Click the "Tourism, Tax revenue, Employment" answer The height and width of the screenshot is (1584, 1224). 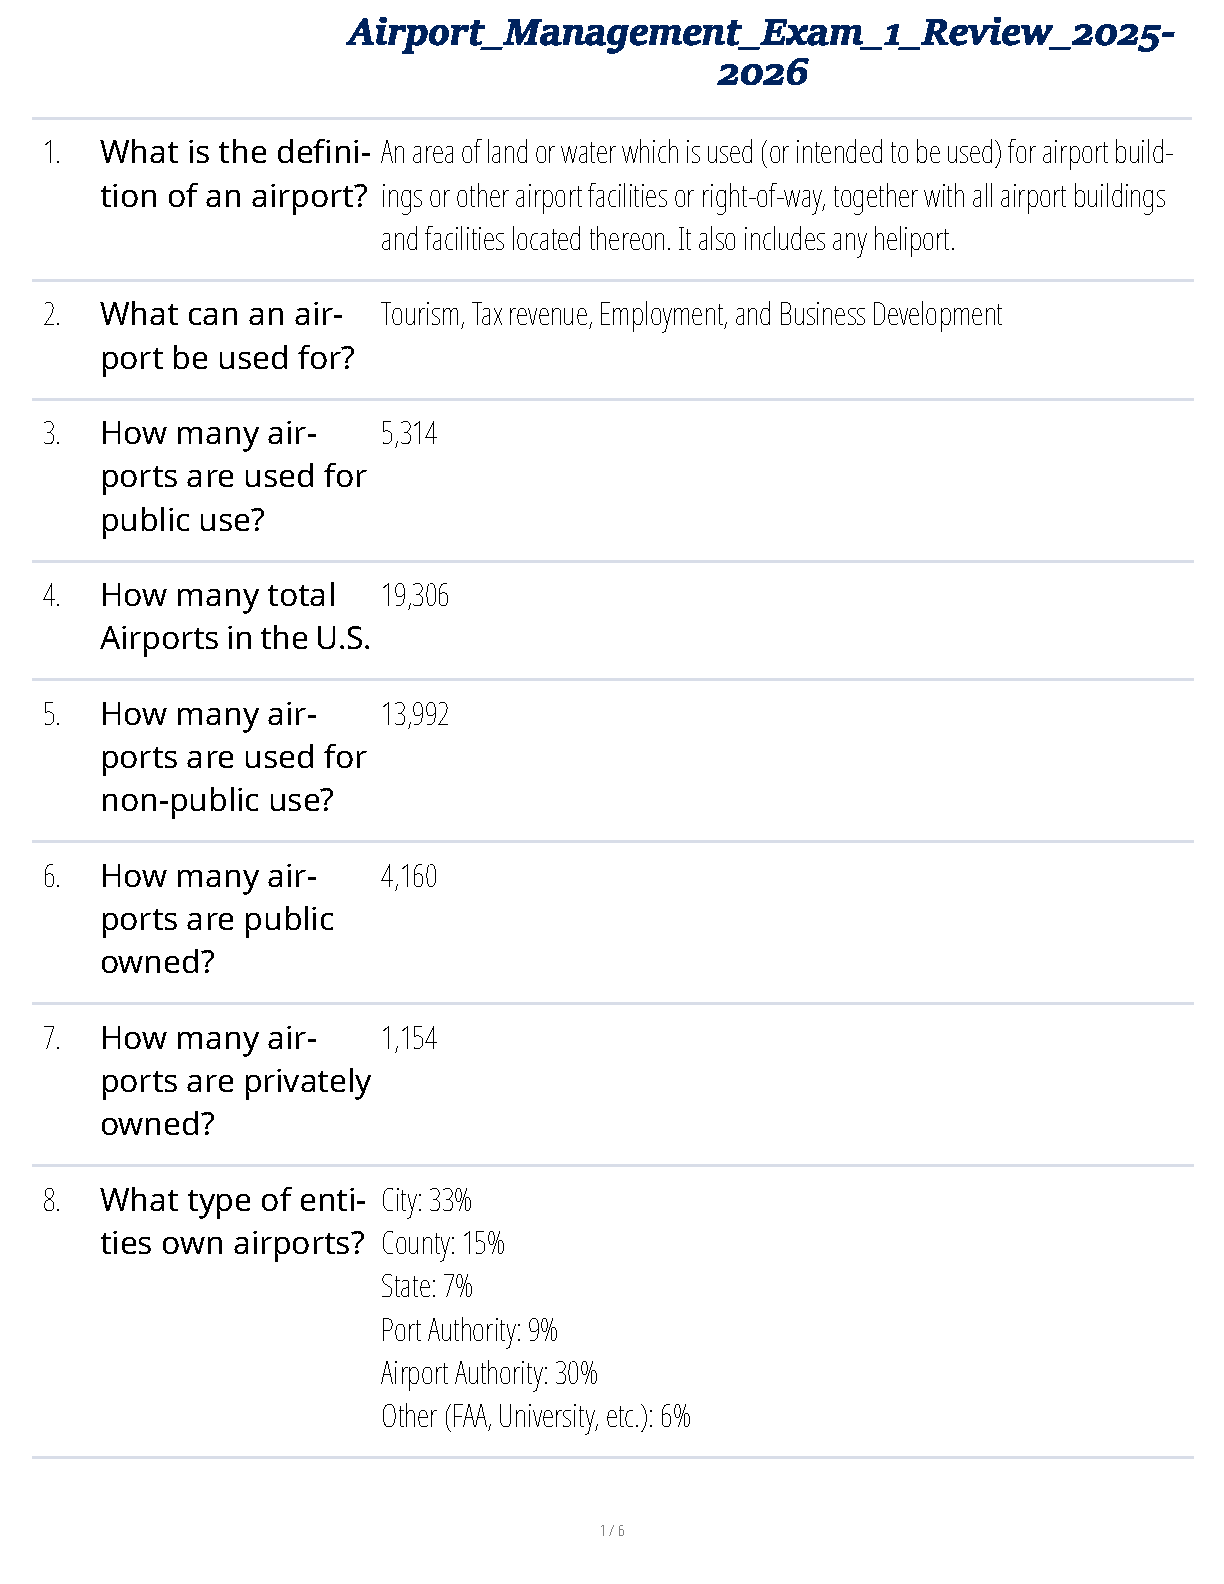pyautogui.click(x=691, y=315)
